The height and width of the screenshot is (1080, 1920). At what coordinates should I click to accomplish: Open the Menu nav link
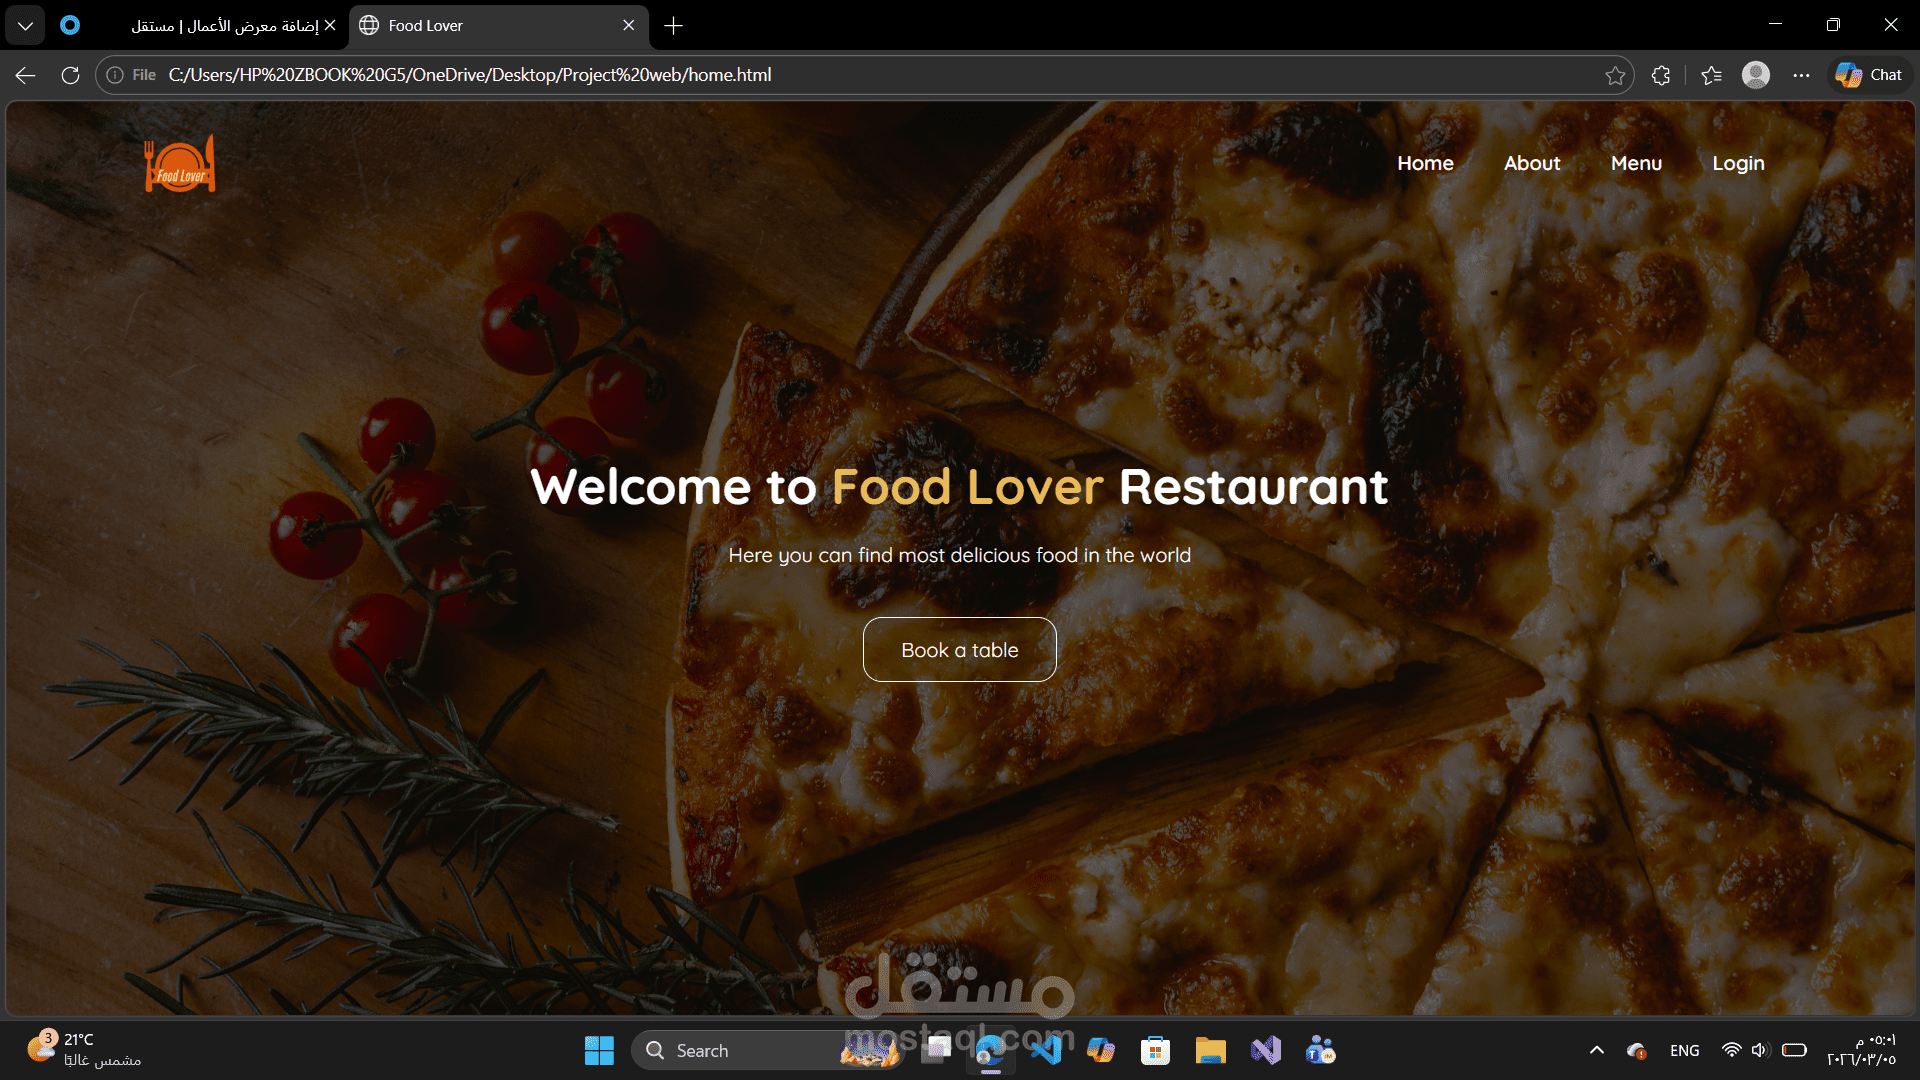(x=1636, y=163)
